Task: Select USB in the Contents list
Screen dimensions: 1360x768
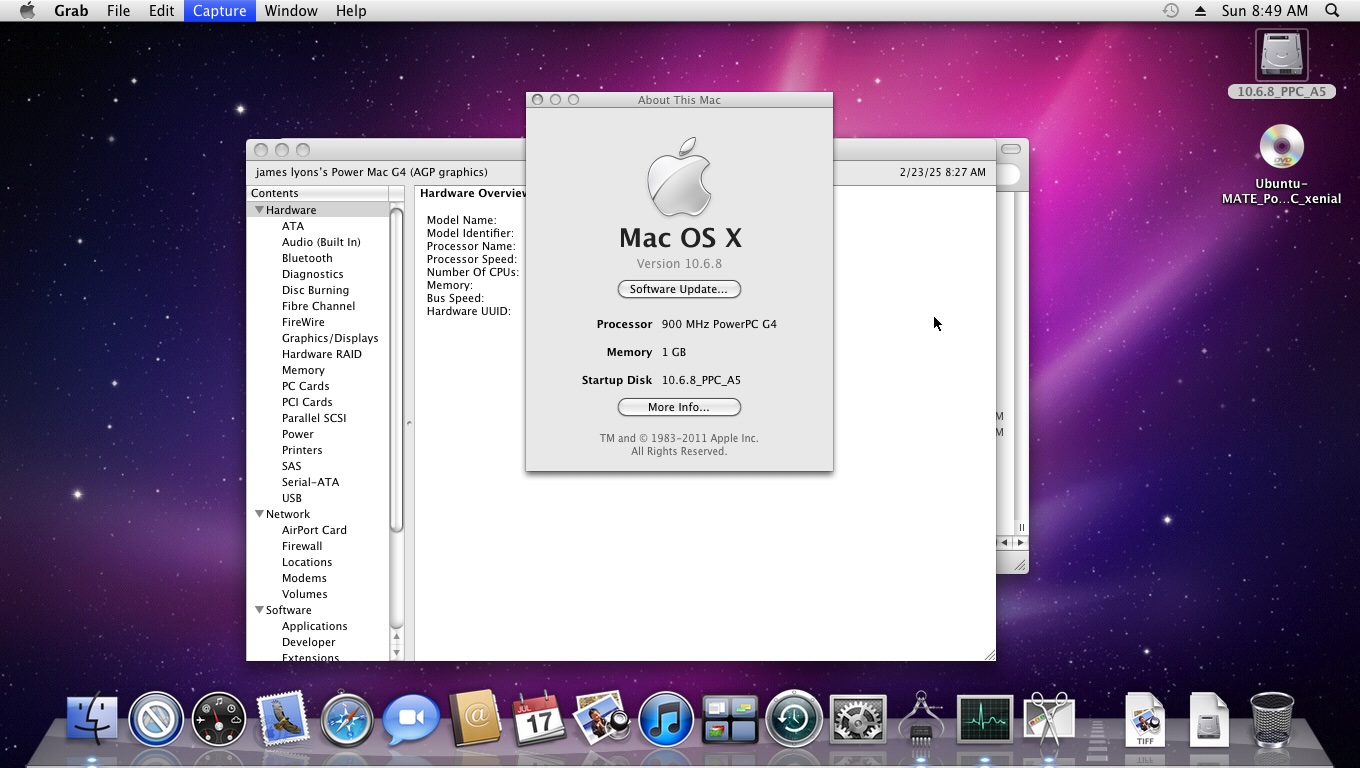Action: [292, 498]
